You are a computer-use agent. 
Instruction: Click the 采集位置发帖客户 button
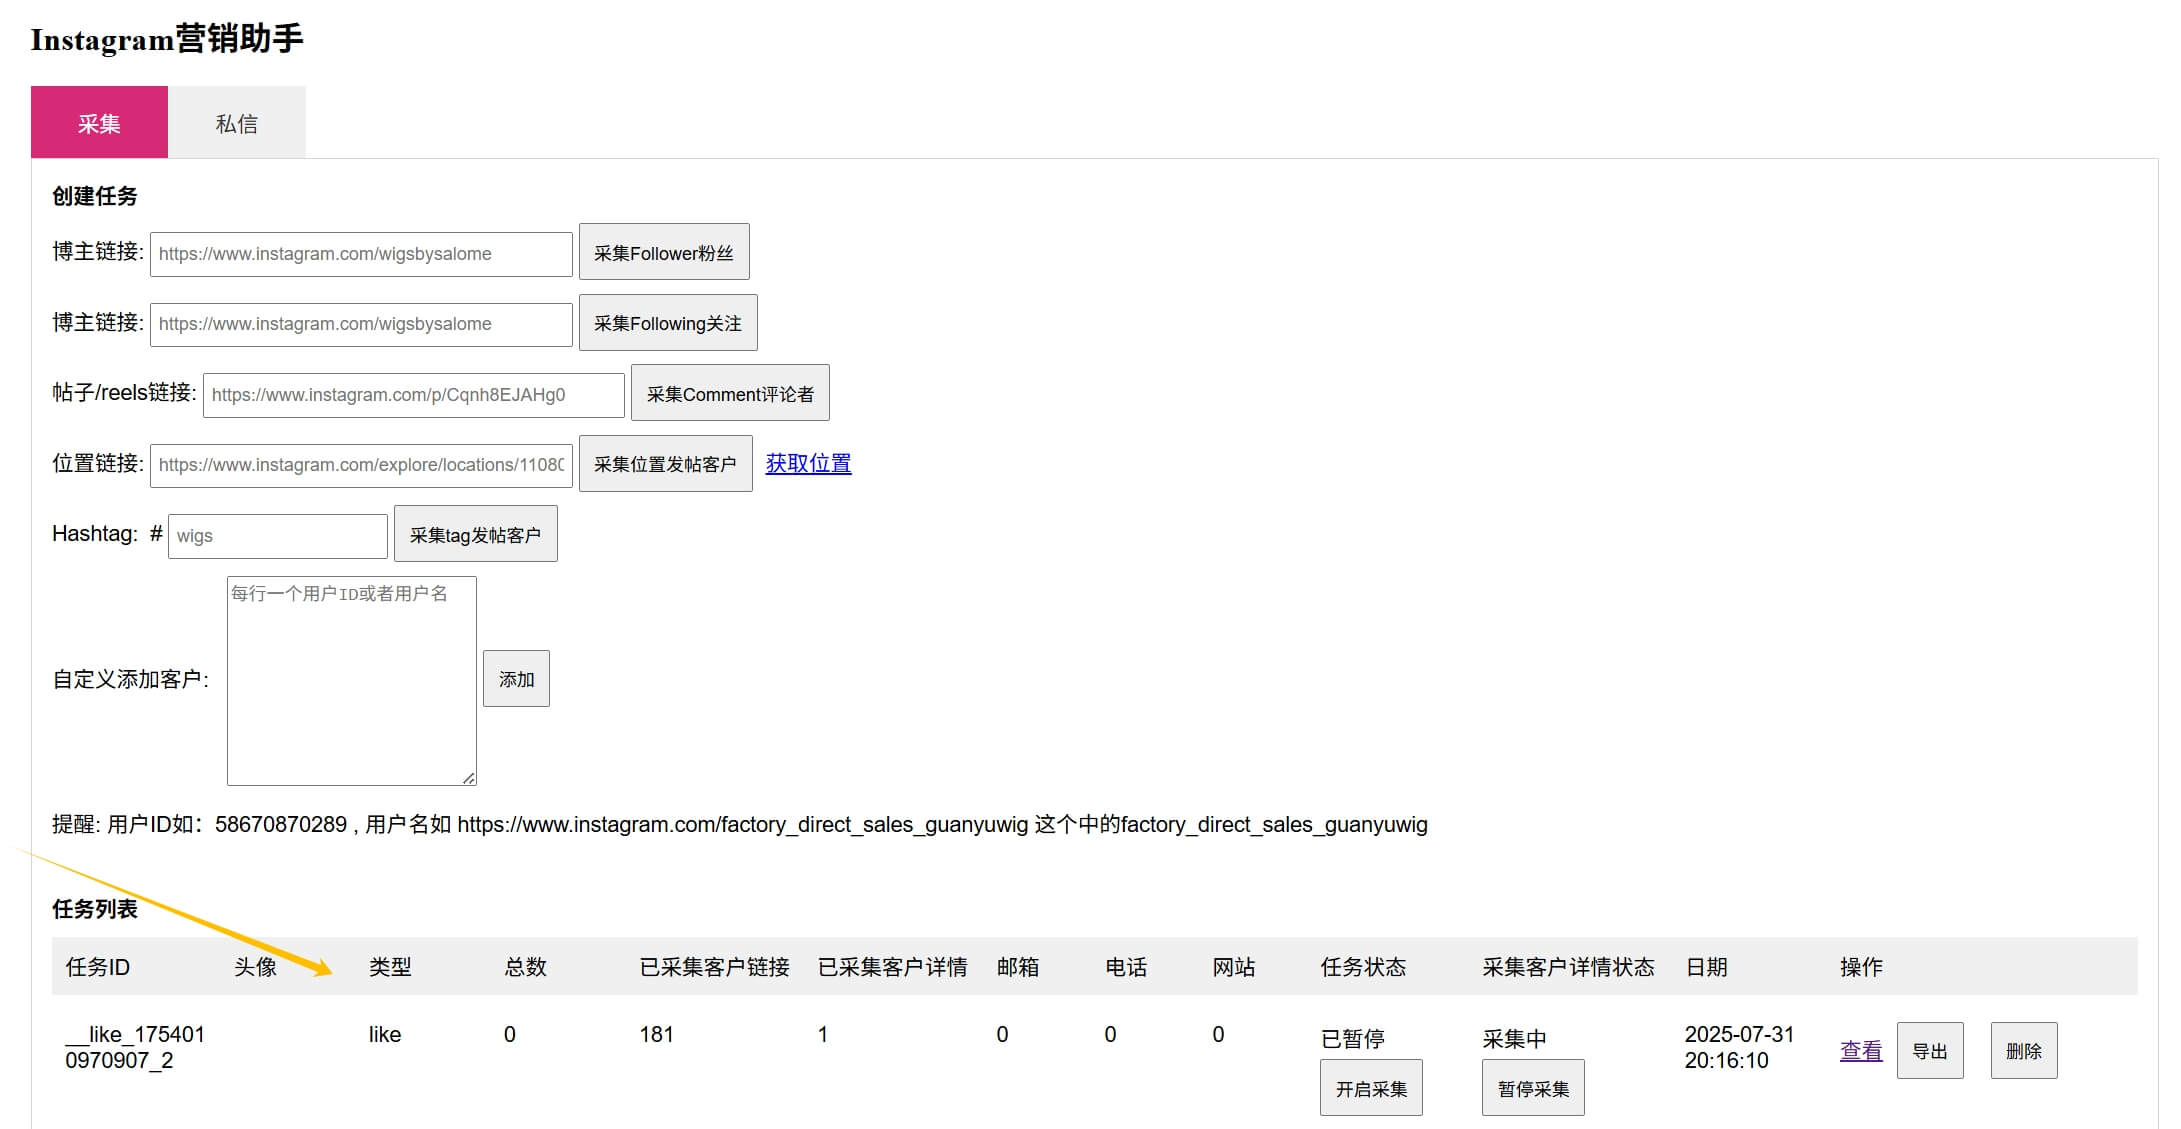[x=665, y=464]
